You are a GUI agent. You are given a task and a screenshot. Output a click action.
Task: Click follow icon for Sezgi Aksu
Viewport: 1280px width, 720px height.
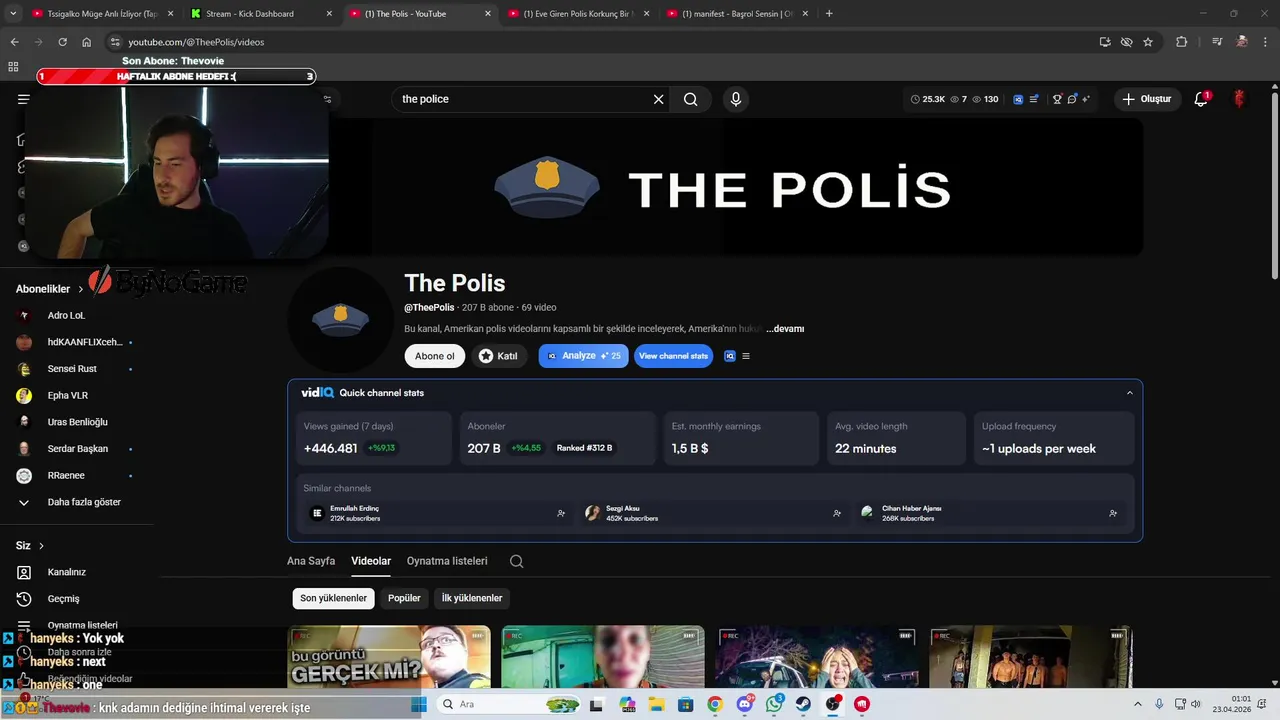pos(837,513)
